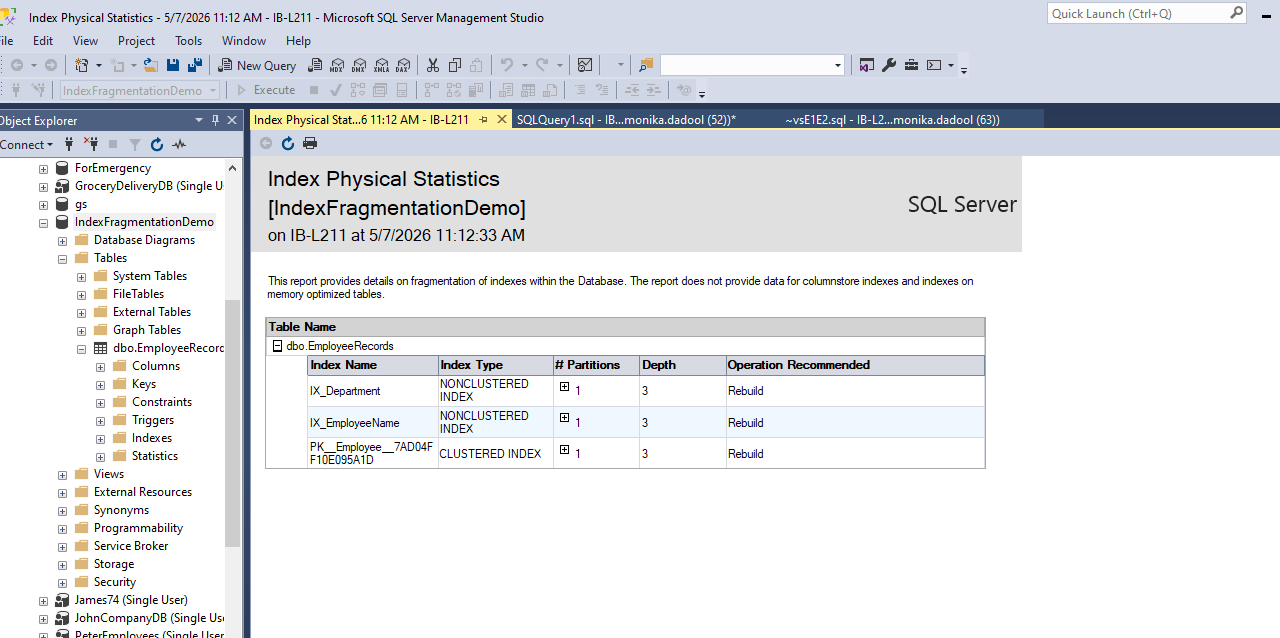
Task: Click the Solution Explorer icon in toolbar
Action: pyautogui.click(x=867, y=65)
